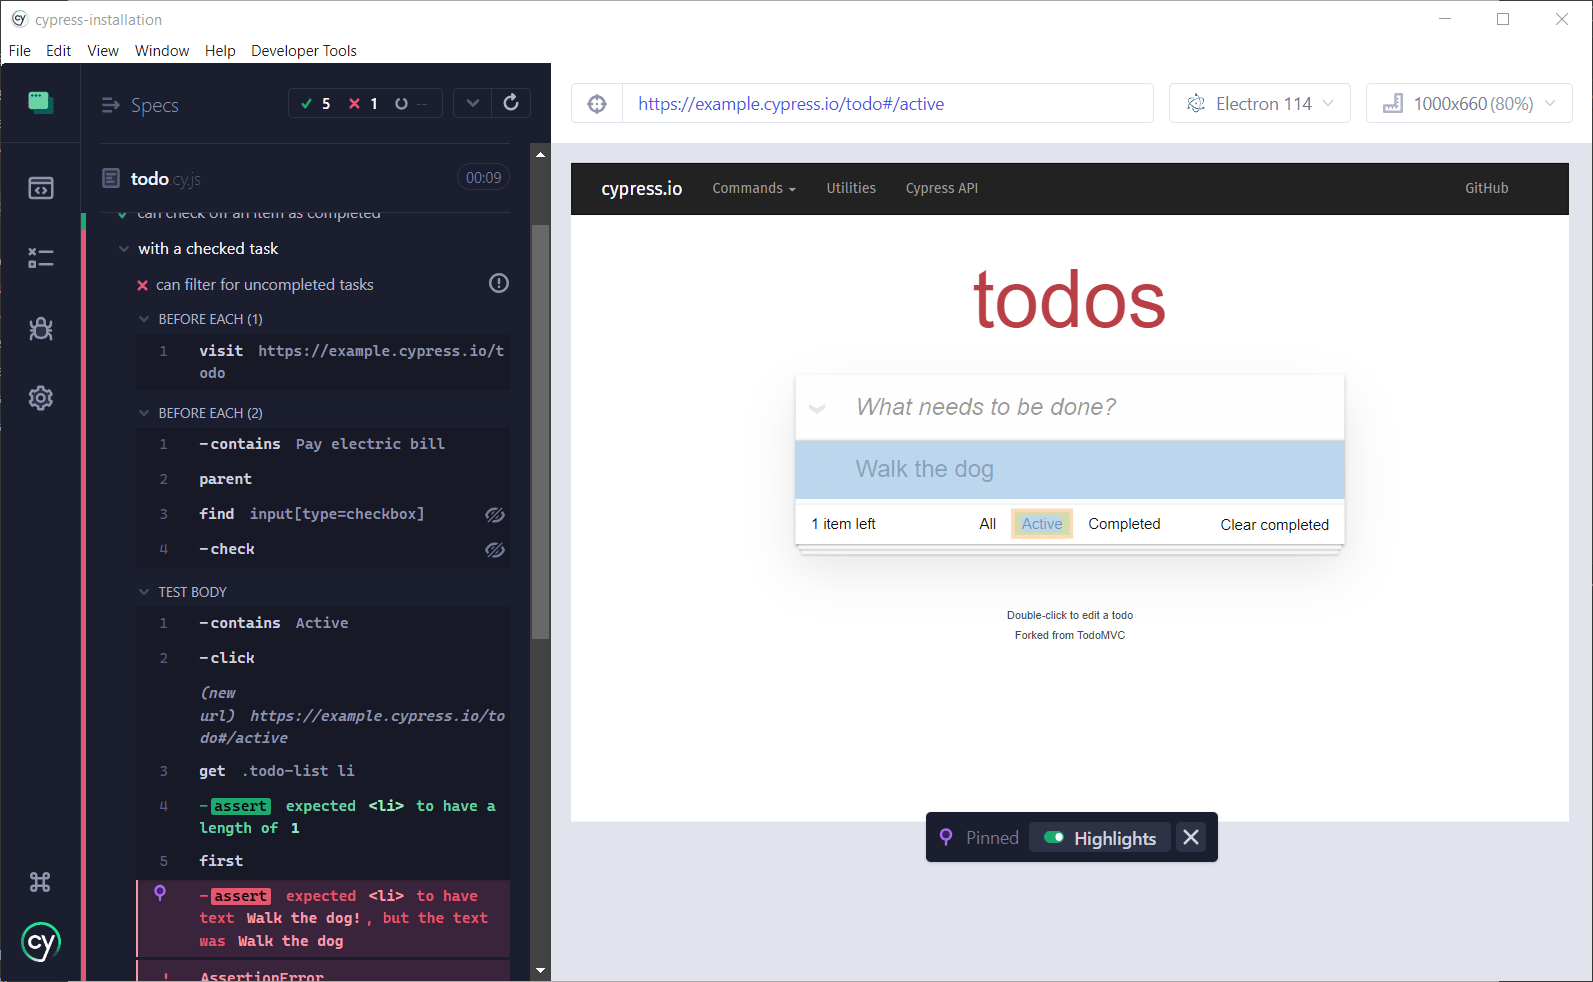Open the Debug bug icon in sidebar

click(x=41, y=329)
